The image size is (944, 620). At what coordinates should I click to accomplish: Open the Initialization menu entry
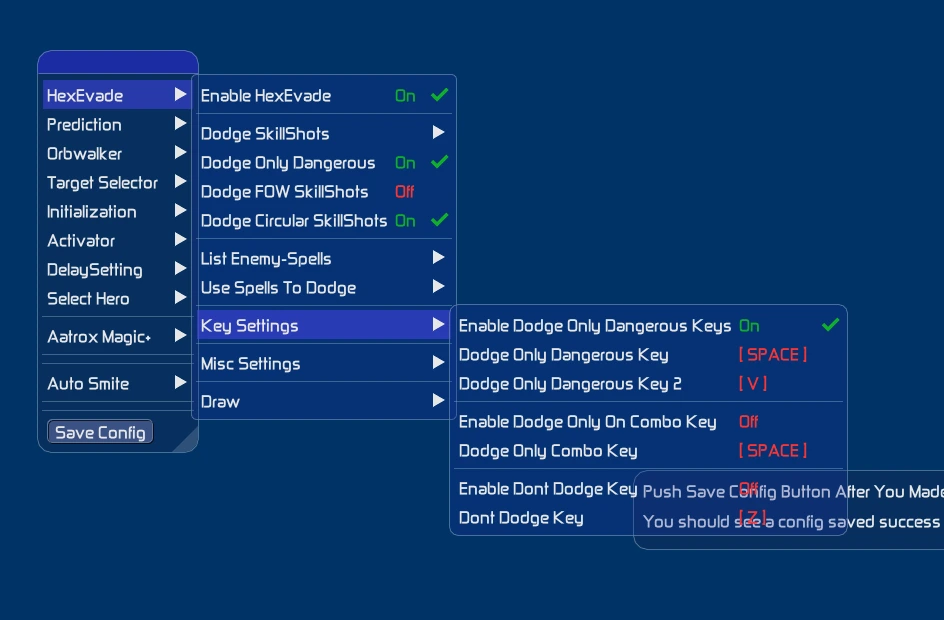(117, 211)
